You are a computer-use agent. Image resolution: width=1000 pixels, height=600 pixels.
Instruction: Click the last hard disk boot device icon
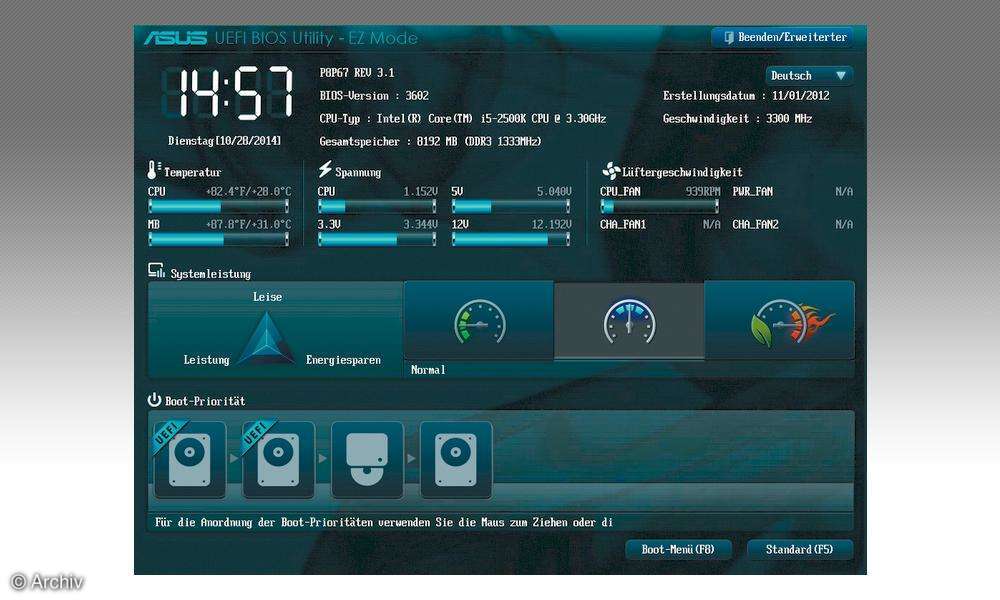(456, 460)
